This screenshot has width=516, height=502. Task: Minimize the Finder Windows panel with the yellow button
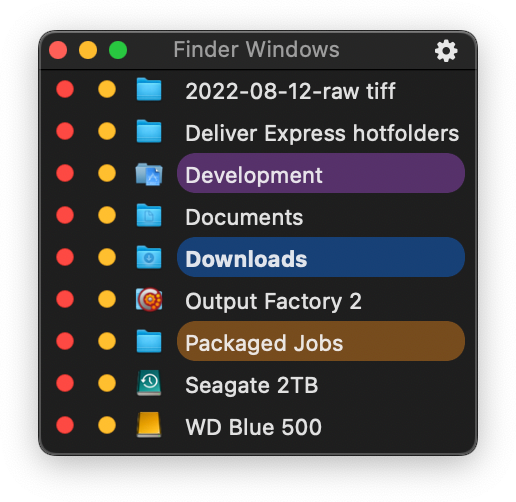[88, 50]
